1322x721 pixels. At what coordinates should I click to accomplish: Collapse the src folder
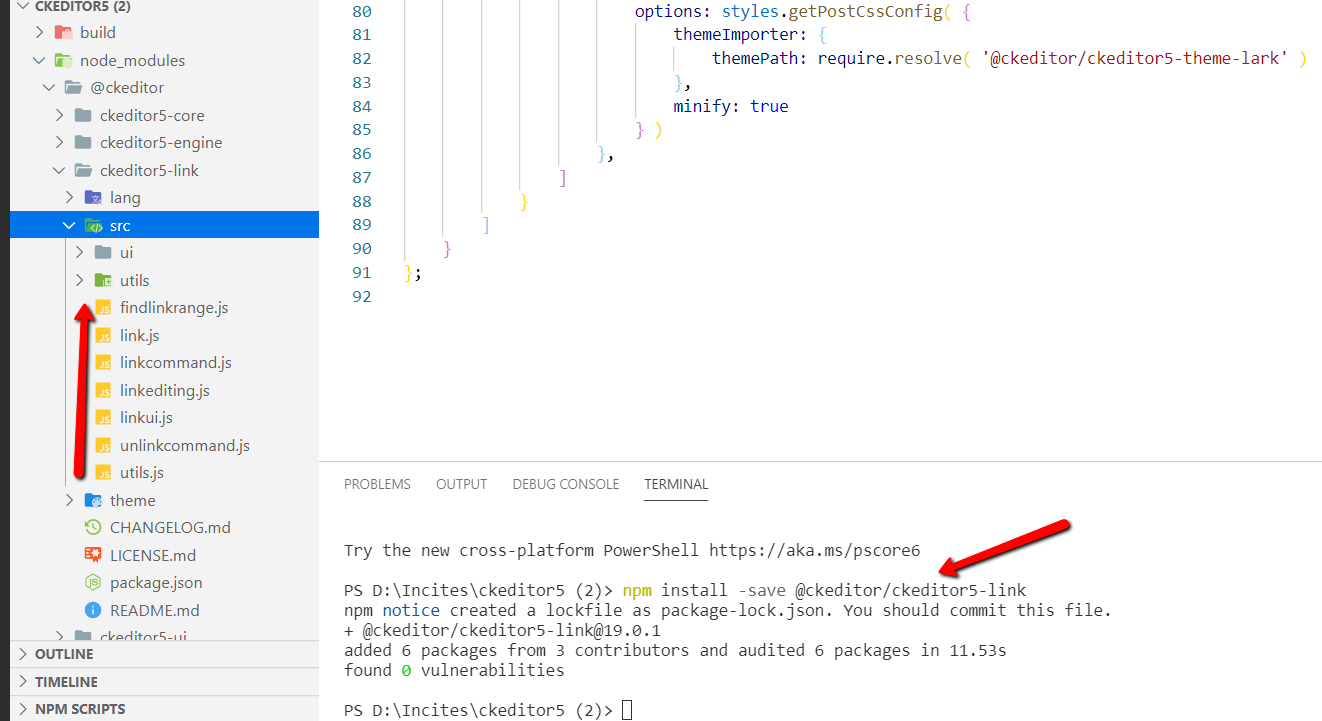tap(69, 225)
